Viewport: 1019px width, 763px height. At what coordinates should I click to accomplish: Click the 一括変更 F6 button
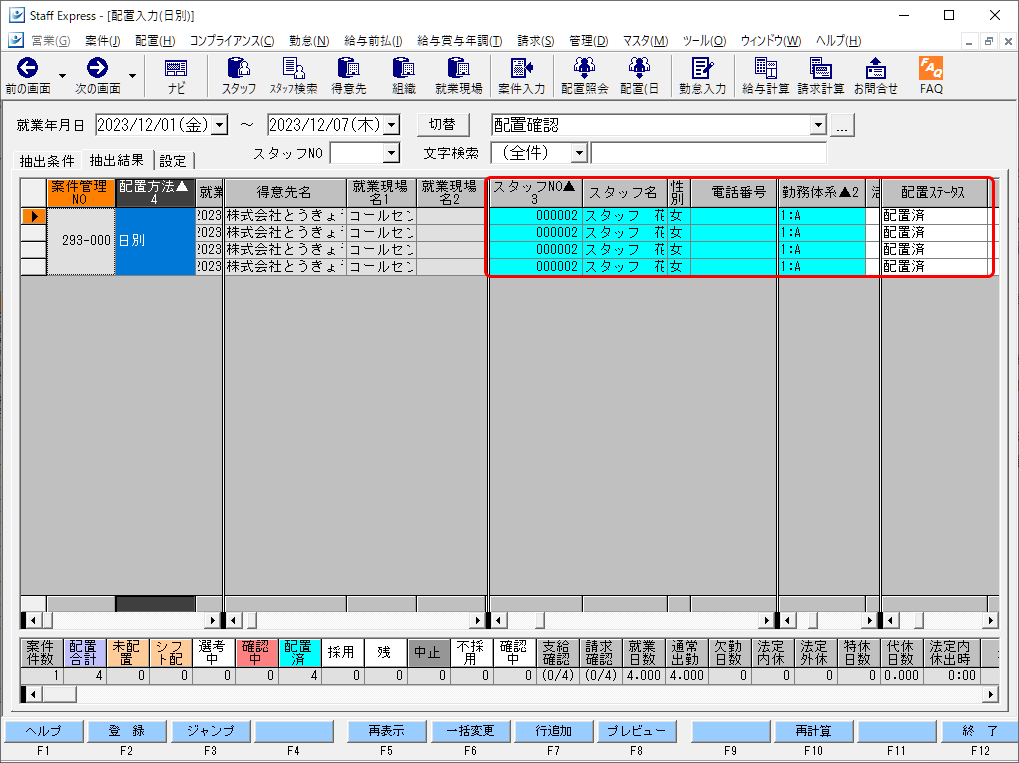click(x=471, y=731)
